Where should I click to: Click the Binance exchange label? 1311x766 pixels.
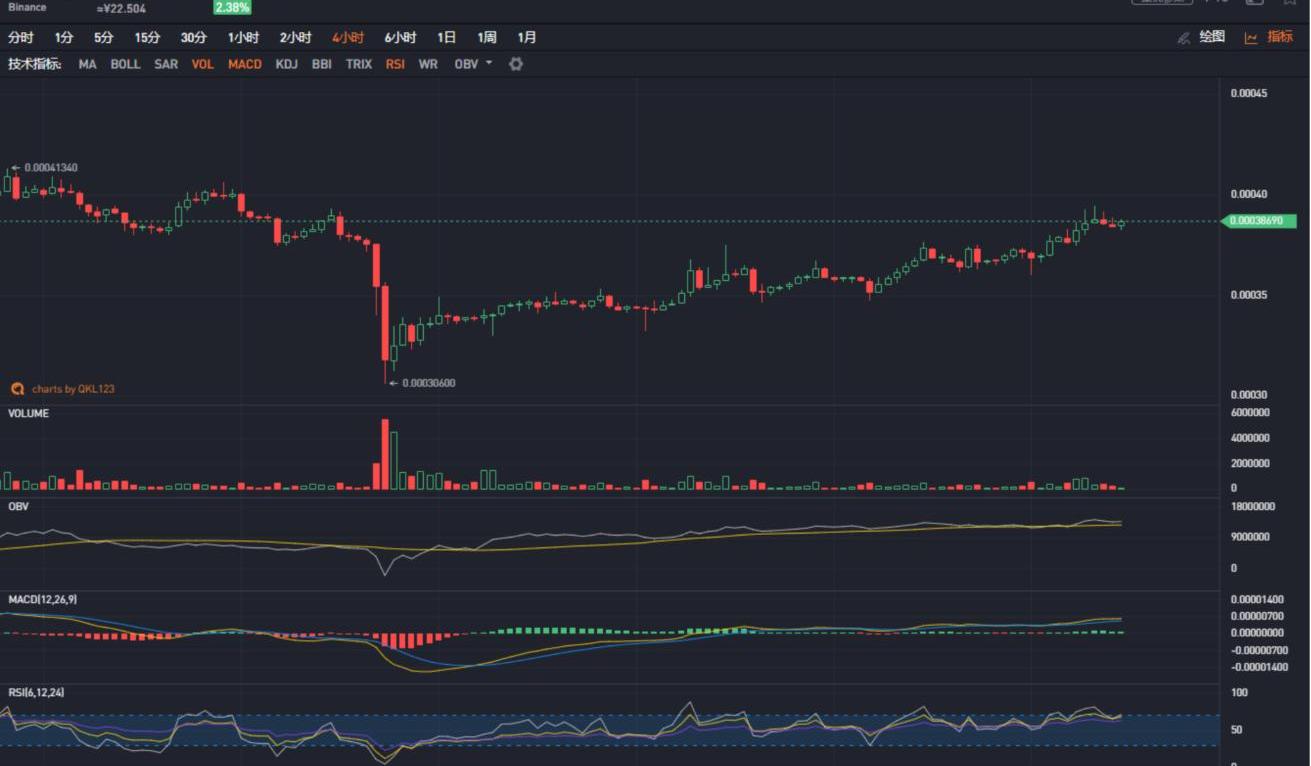coord(27,7)
